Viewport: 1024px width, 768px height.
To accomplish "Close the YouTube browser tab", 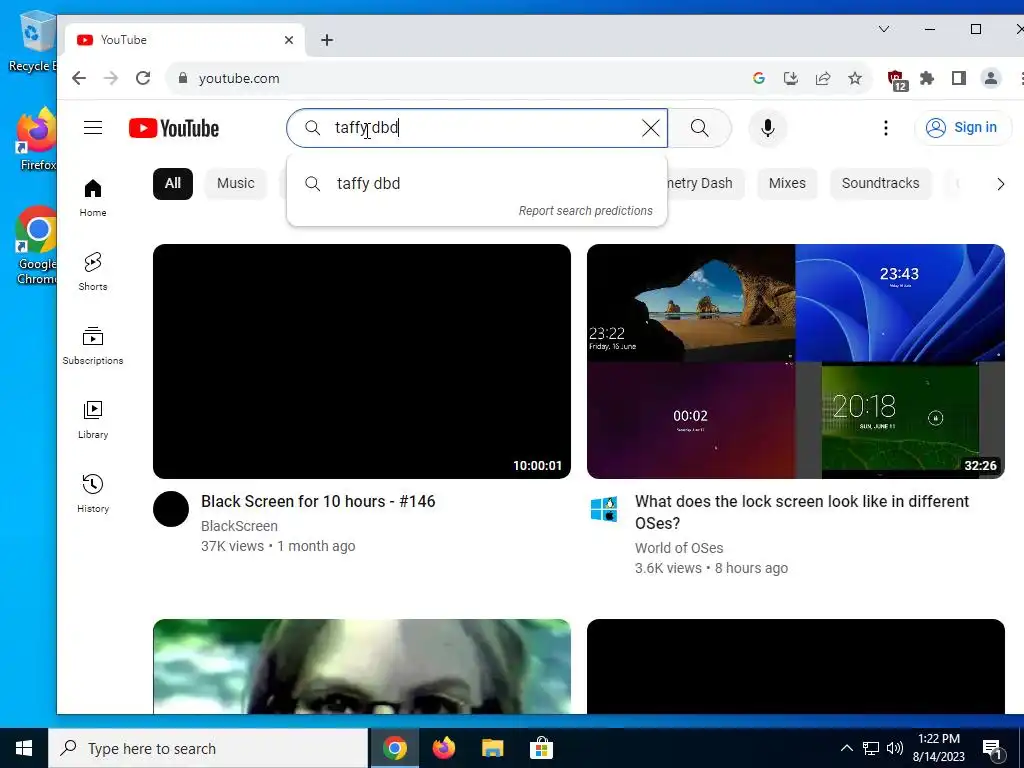I will (x=289, y=40).
